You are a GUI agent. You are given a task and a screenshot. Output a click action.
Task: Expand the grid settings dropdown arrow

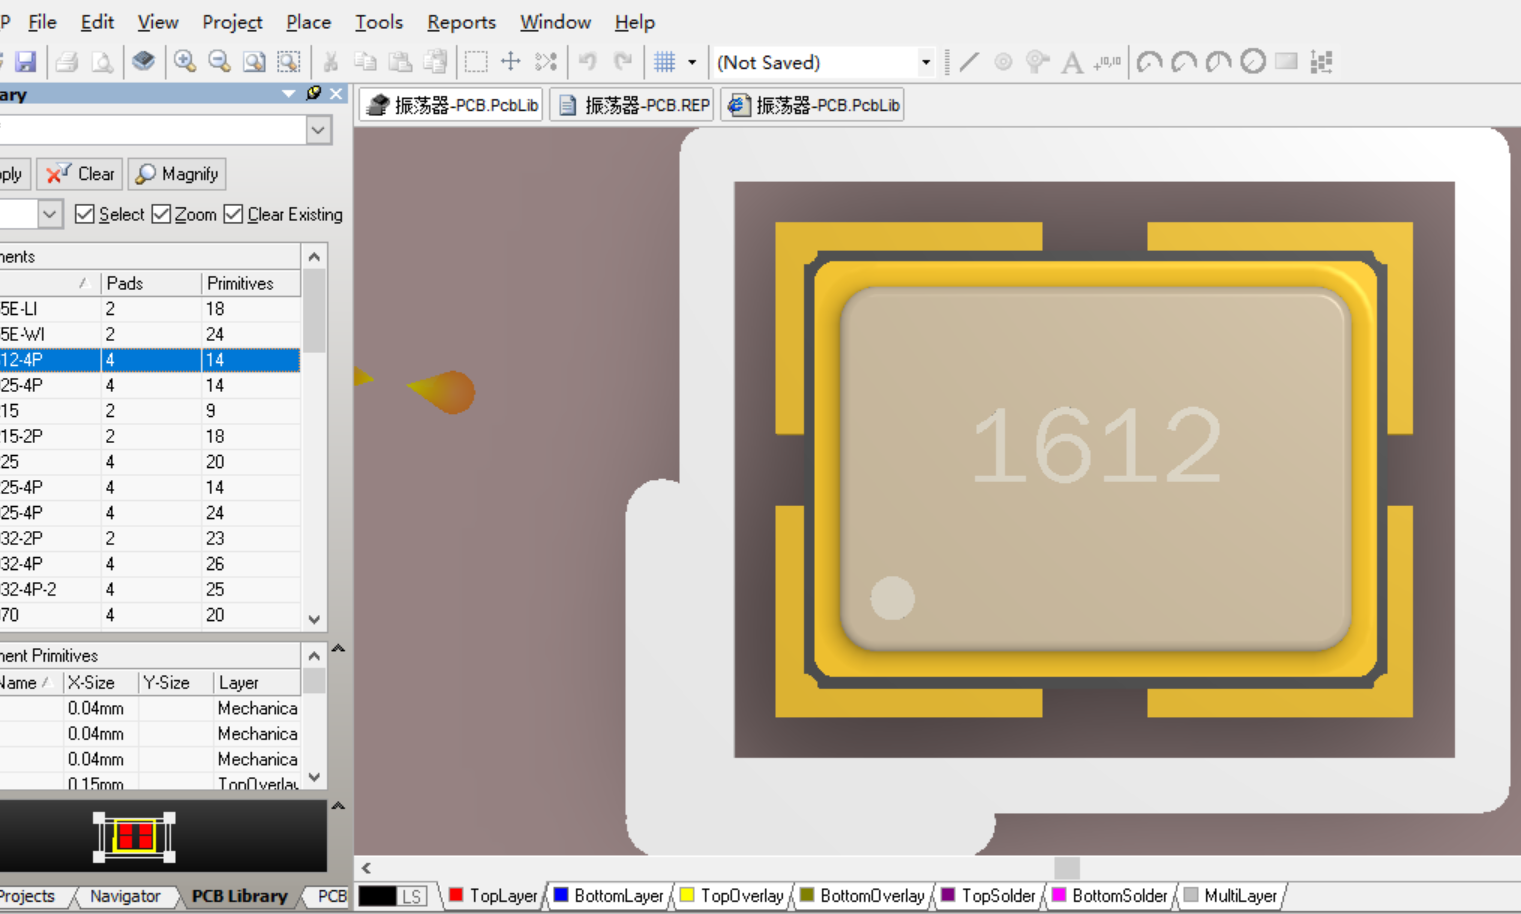click(691, 62)
